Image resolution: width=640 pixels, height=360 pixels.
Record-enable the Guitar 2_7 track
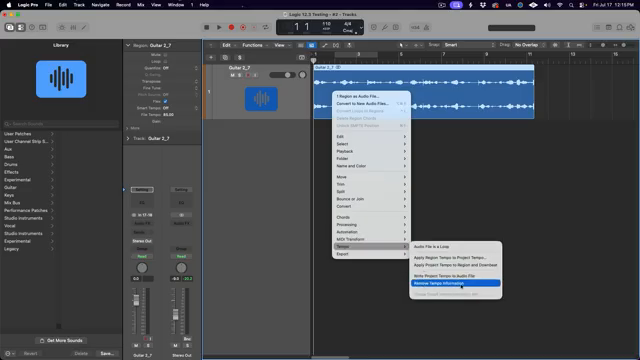(x=247, y=75)
